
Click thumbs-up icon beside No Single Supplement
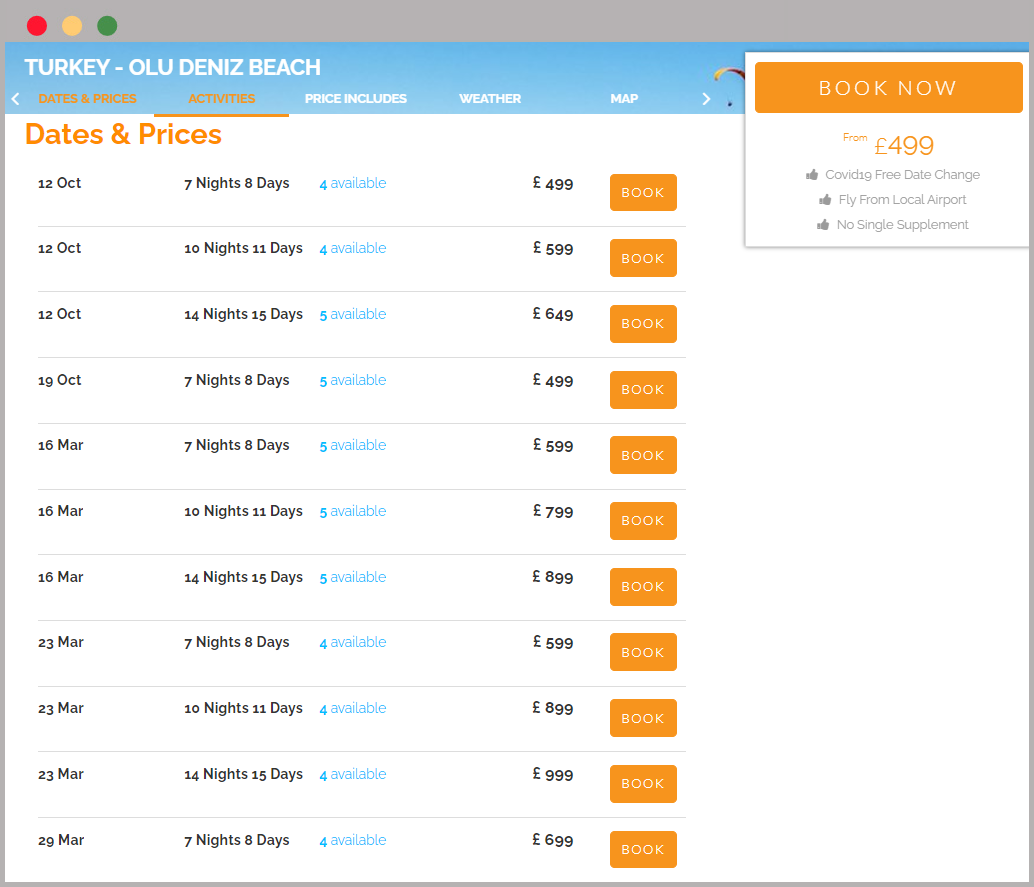pos(823,225)
